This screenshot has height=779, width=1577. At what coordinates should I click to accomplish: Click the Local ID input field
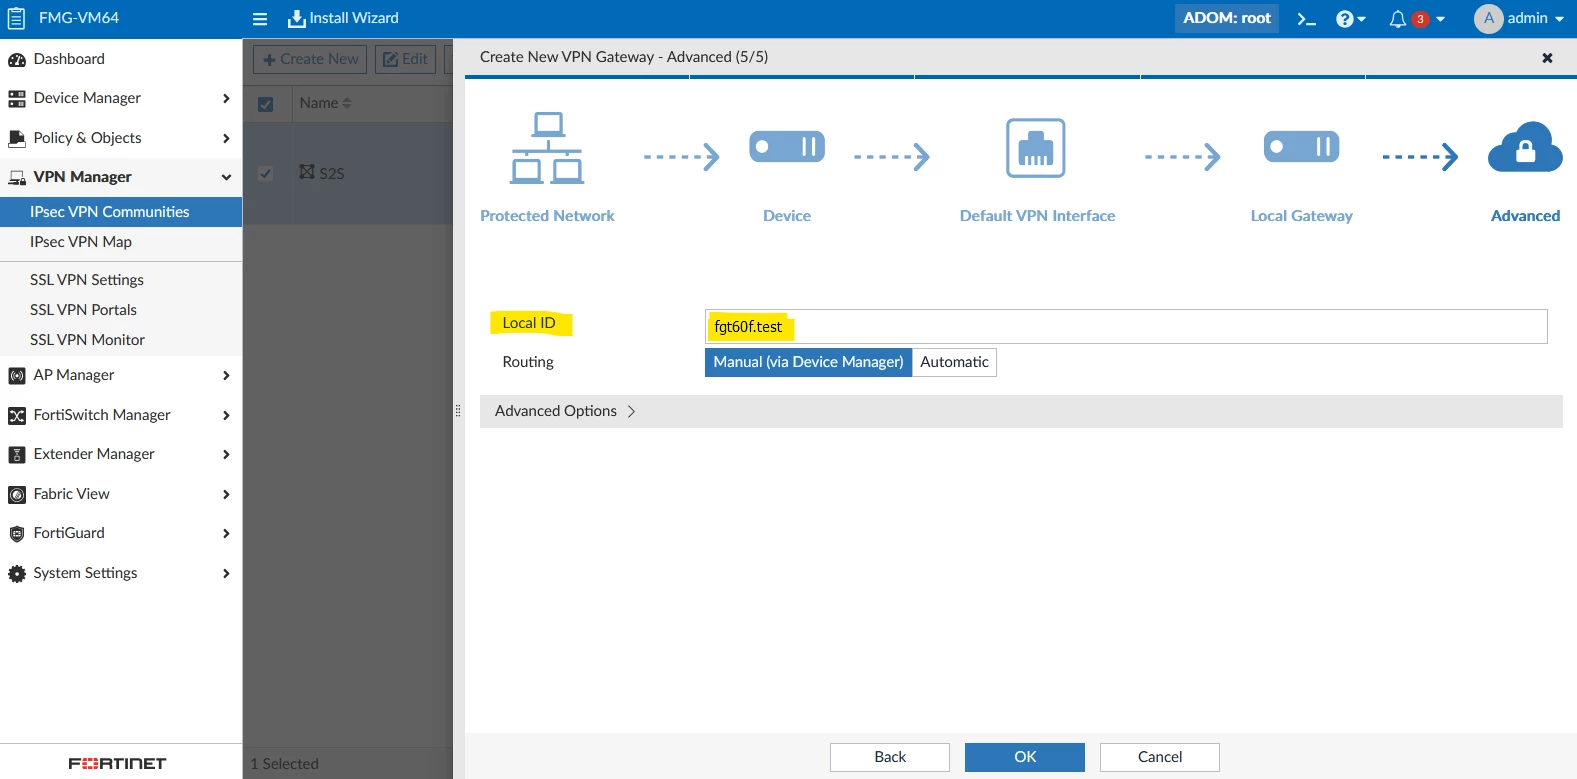click(x=1126, y=327)
